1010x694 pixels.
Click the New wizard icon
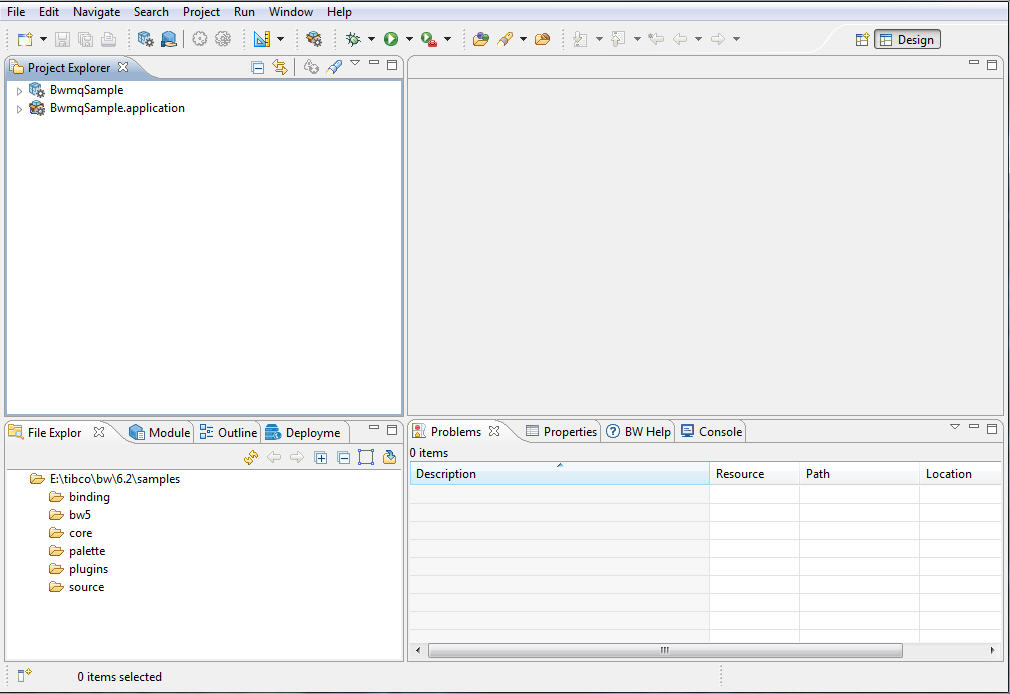click(x=25, y=39)
